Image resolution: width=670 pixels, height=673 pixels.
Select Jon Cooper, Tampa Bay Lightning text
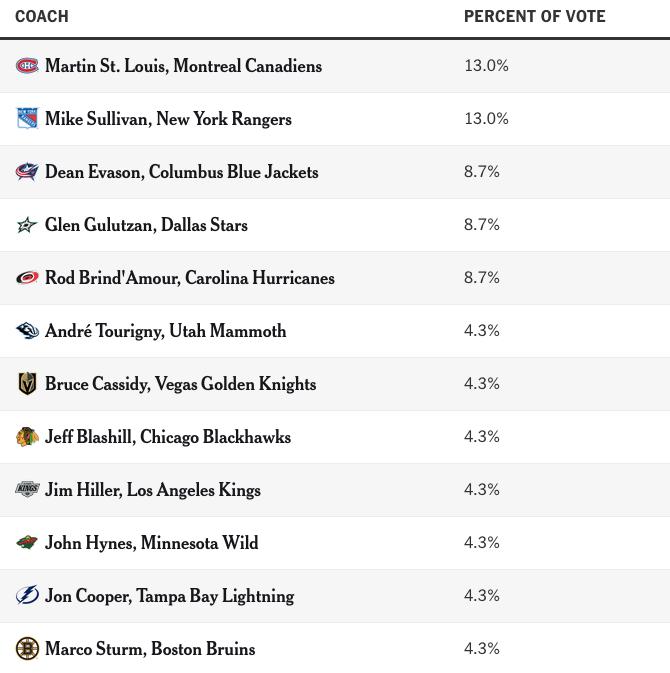170,596
